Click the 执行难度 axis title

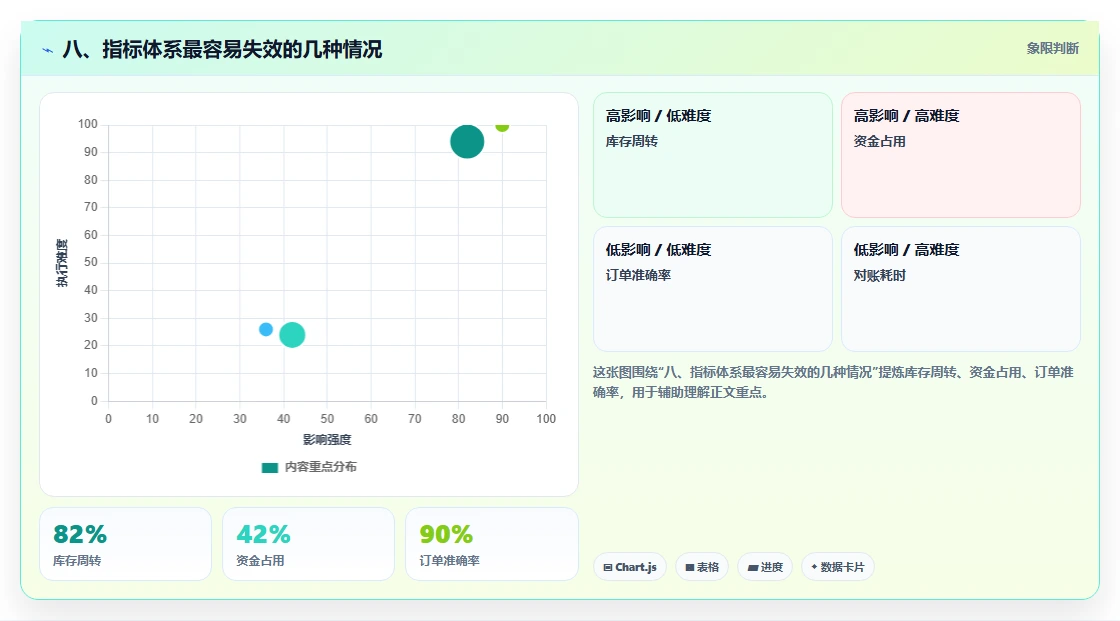(x=62, y=263)
